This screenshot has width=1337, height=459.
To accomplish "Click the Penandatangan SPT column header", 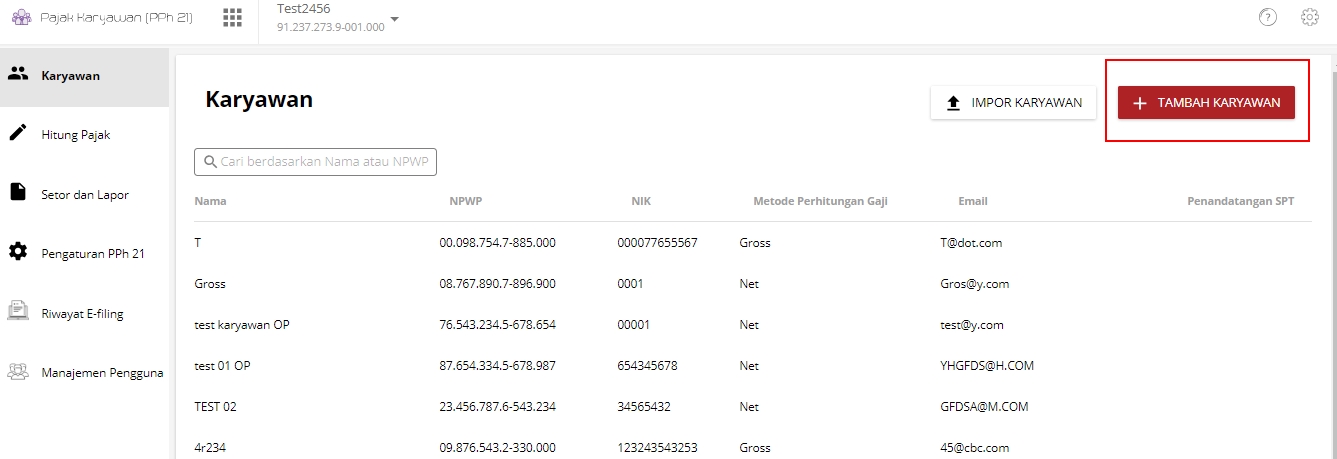I will [x=1240, y=201].
